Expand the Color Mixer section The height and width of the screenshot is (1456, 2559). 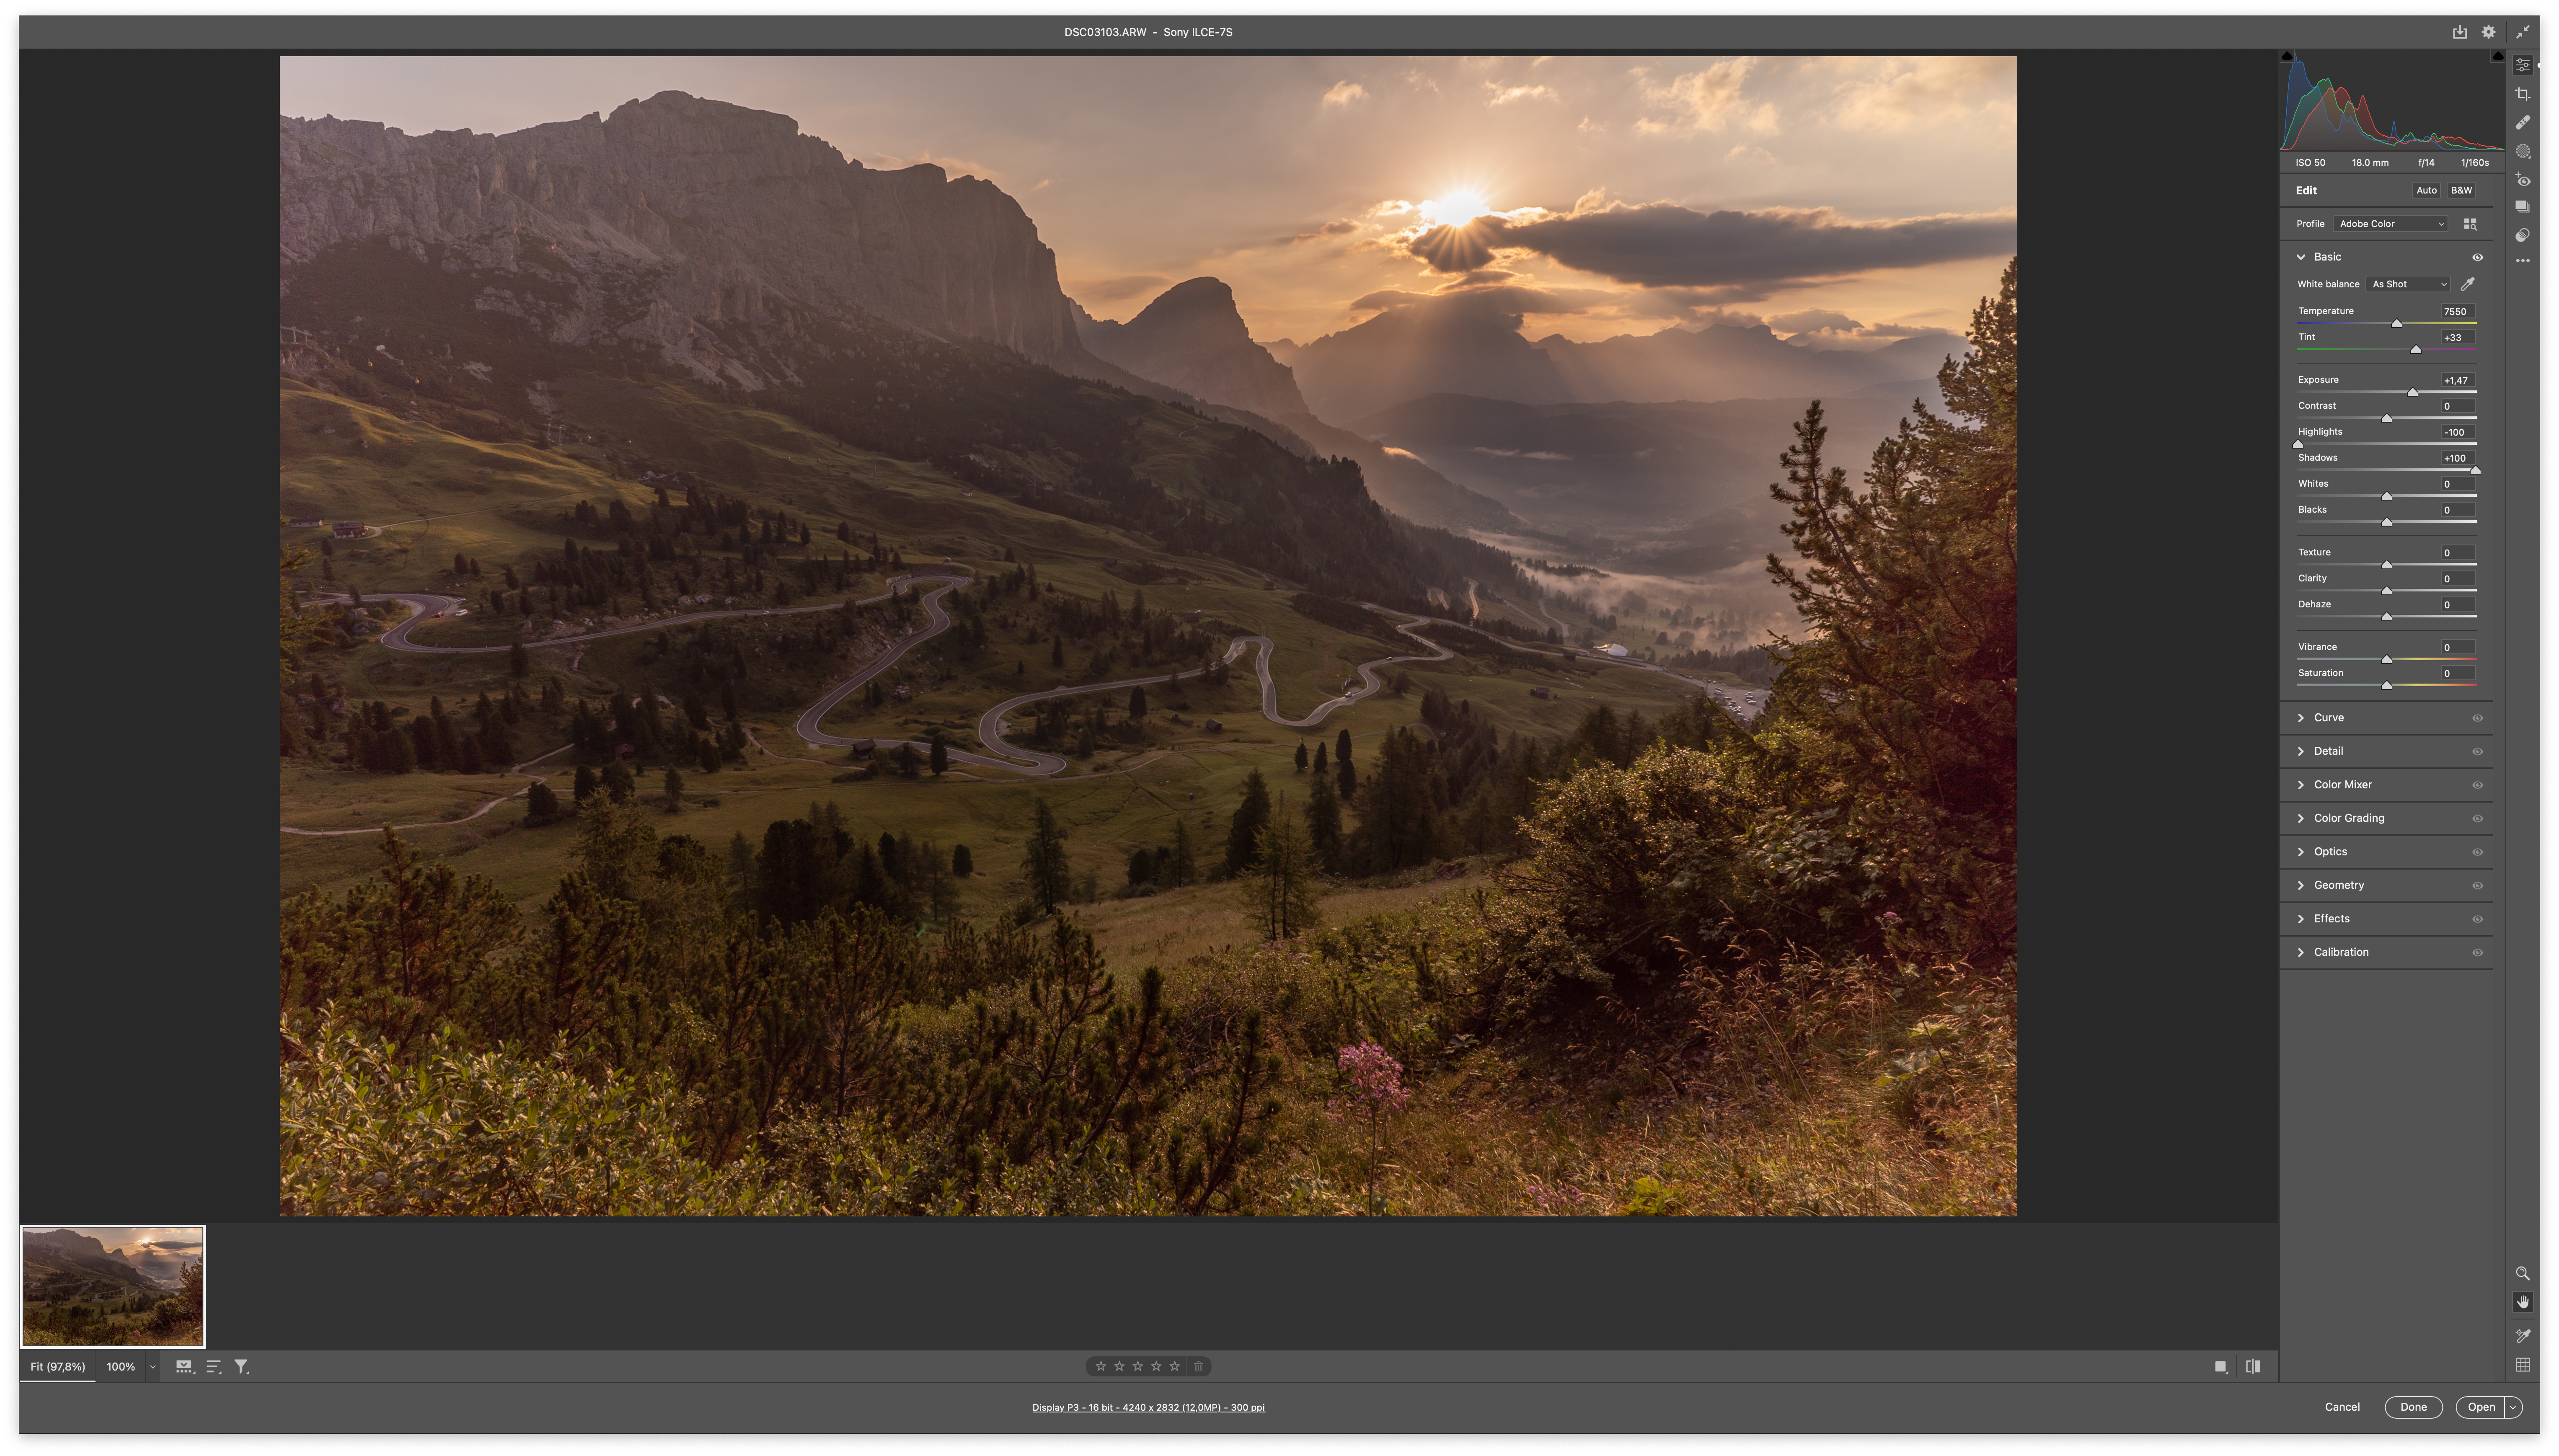(2342, 784)
